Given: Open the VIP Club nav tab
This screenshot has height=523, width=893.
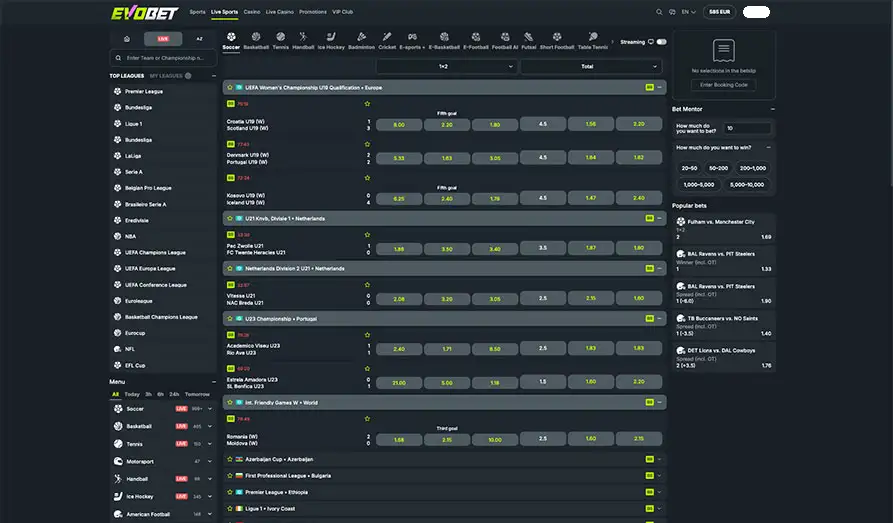Looking at the screenshot, I should pyautogui.click(x=342, y=12).
